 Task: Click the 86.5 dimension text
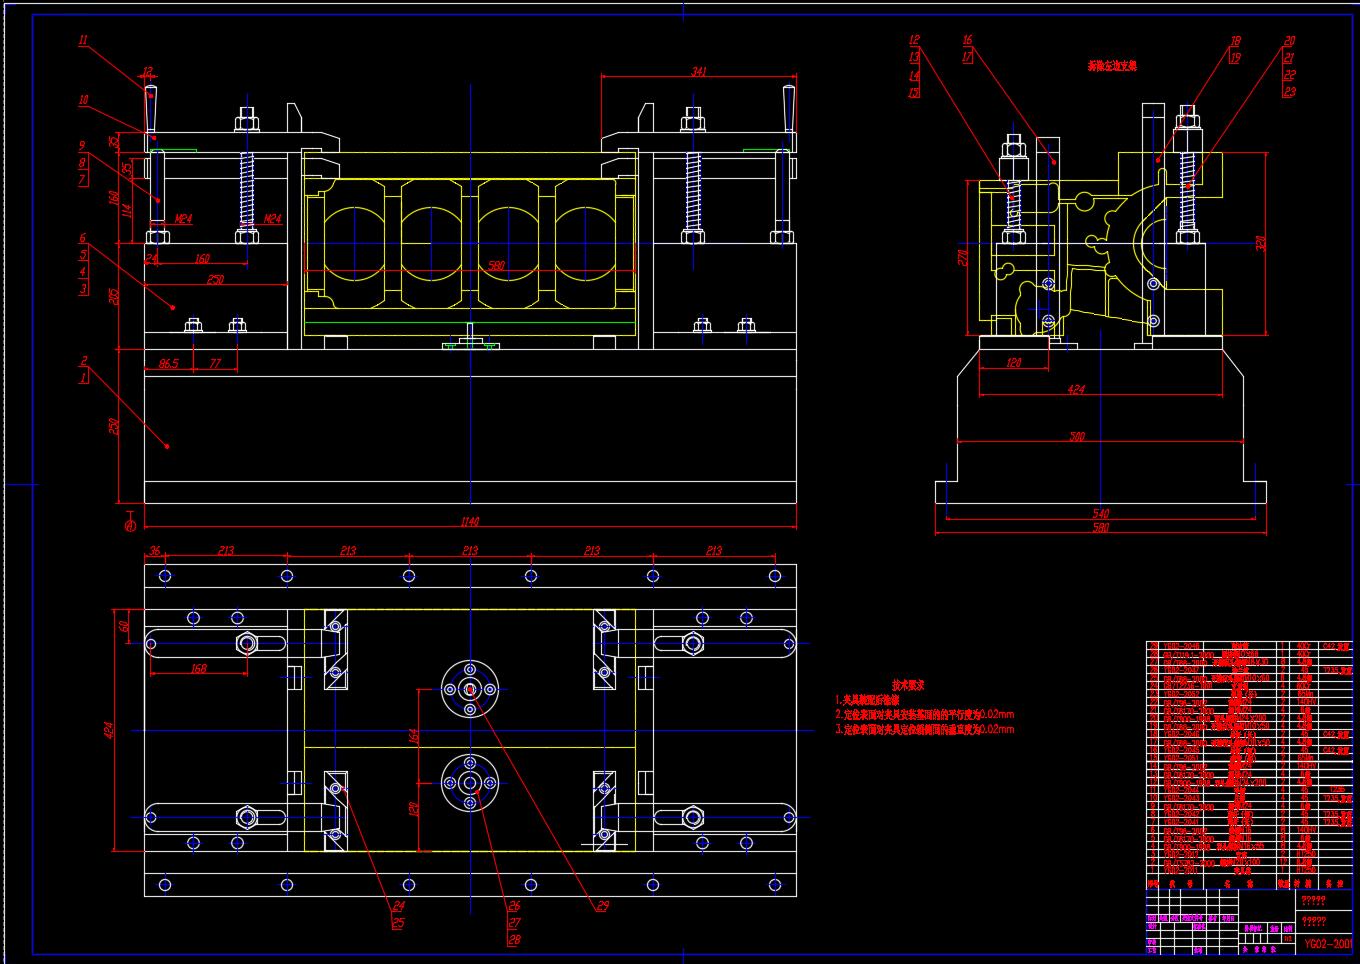coord(168,364)
